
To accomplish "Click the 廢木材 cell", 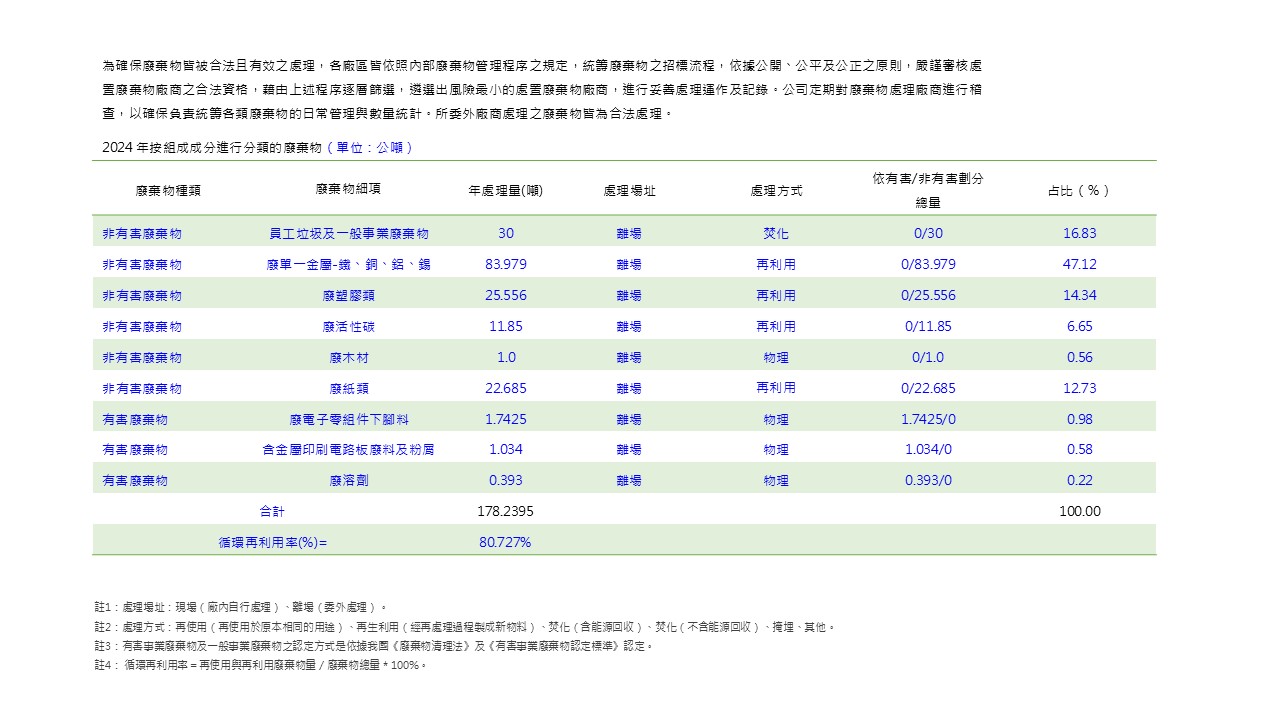I will pyautogui.click(x=348, y=358).
